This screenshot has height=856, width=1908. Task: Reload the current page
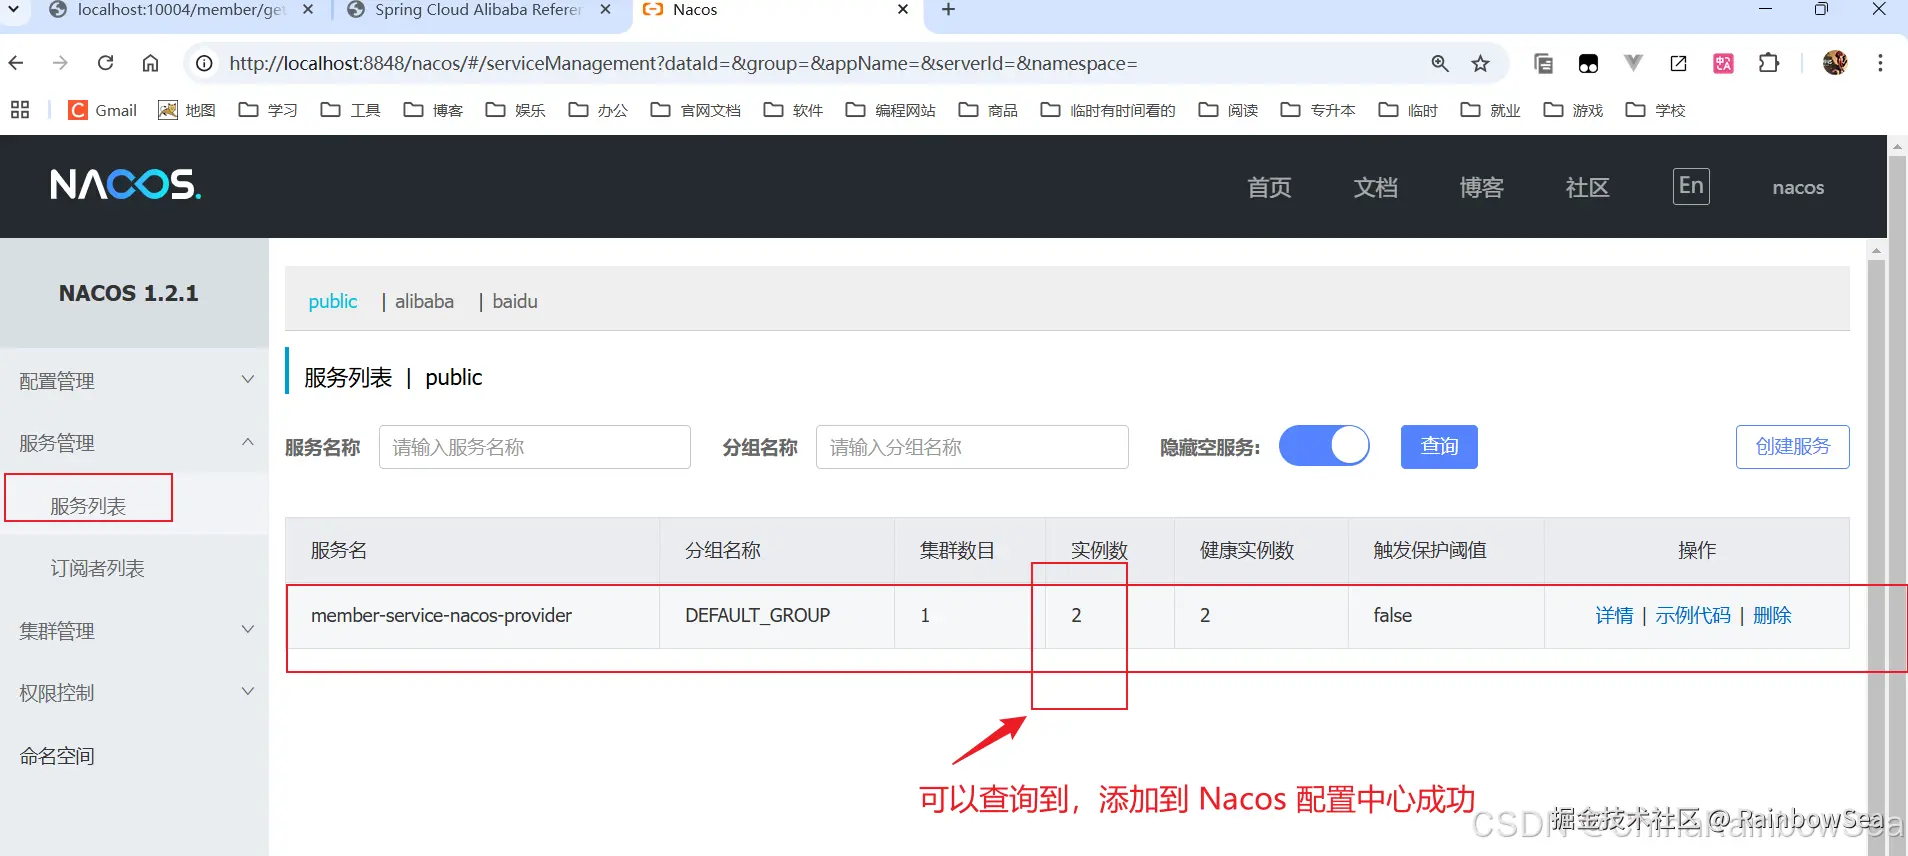tap(105, 63)
